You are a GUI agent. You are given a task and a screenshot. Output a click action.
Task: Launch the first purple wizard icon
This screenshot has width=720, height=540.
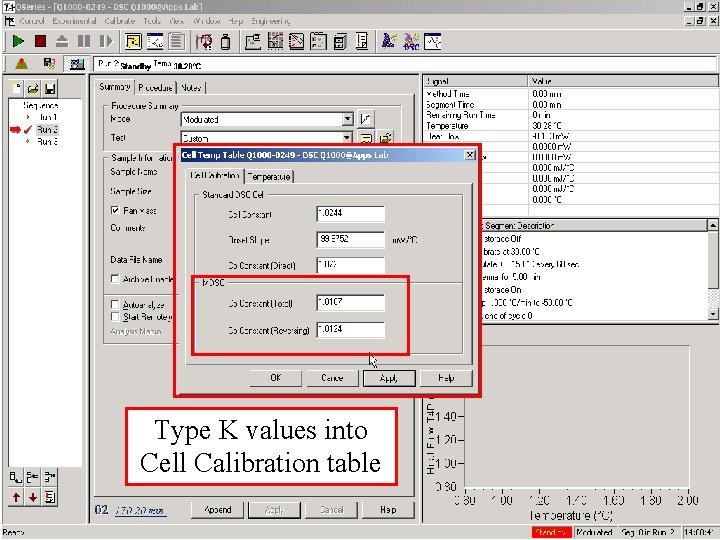click(389, 42)
